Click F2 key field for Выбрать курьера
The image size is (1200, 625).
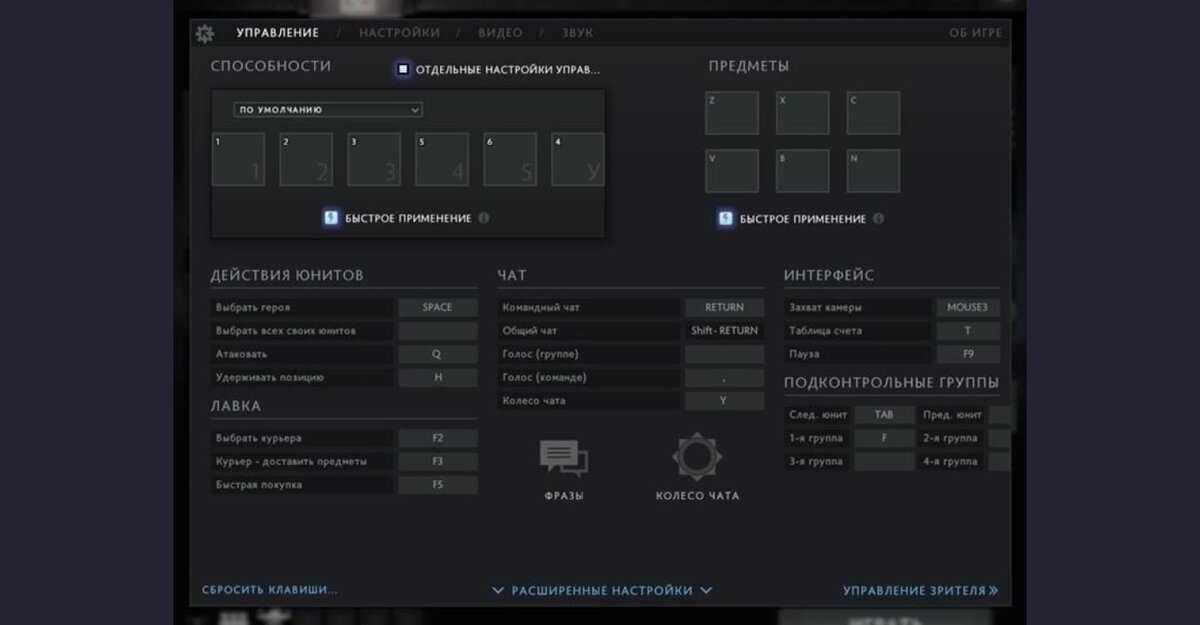point(438,438)
